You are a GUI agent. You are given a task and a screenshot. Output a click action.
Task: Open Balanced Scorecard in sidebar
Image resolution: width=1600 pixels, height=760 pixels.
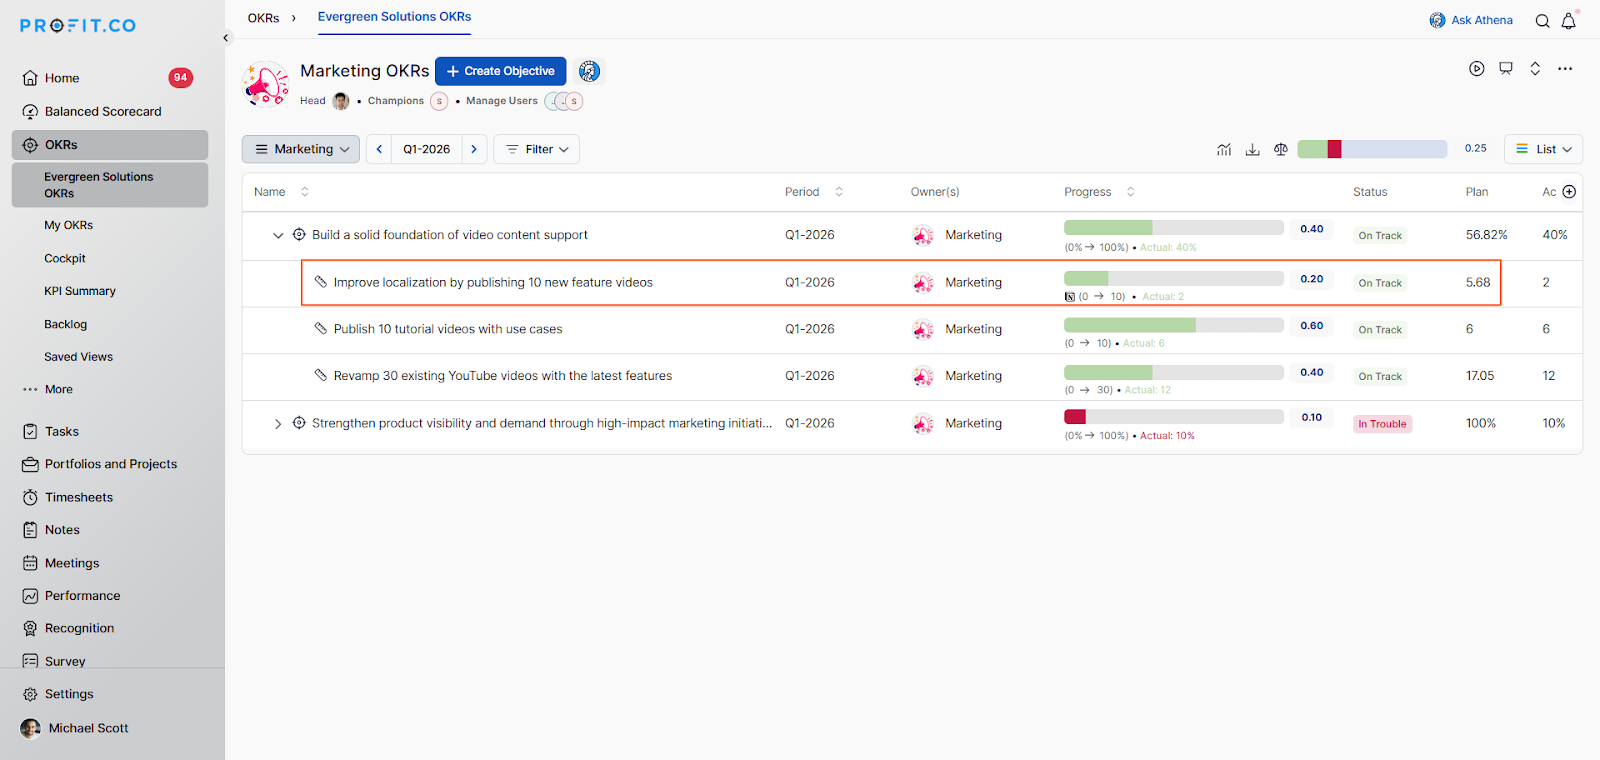click(x=103, y=111)
